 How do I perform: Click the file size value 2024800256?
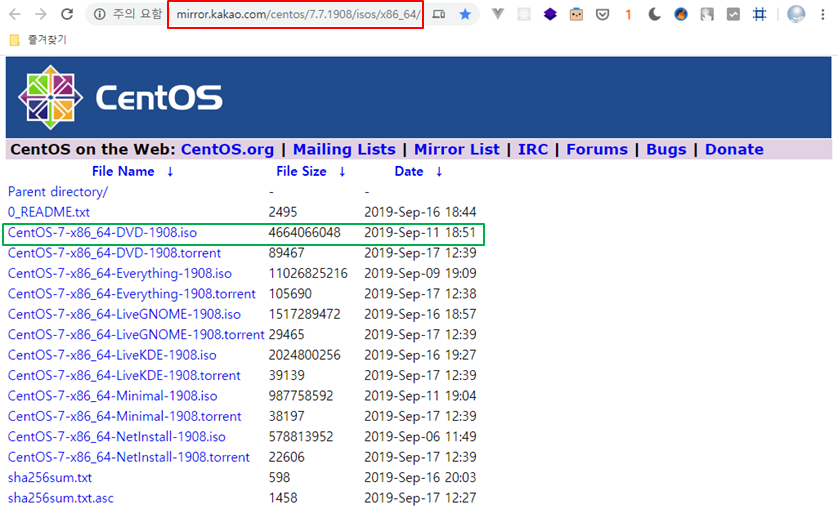pyautogui.click(x=304, y=355)
